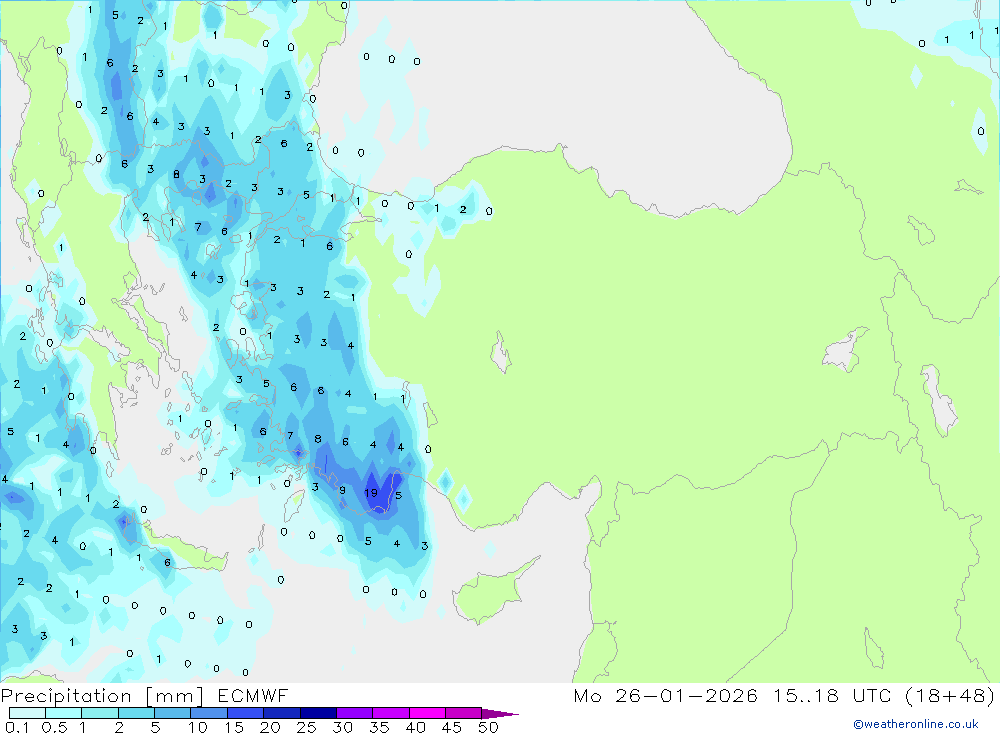Click the 30–35 mm legend color swatch
1000x733 pixels.
(355, 713)
